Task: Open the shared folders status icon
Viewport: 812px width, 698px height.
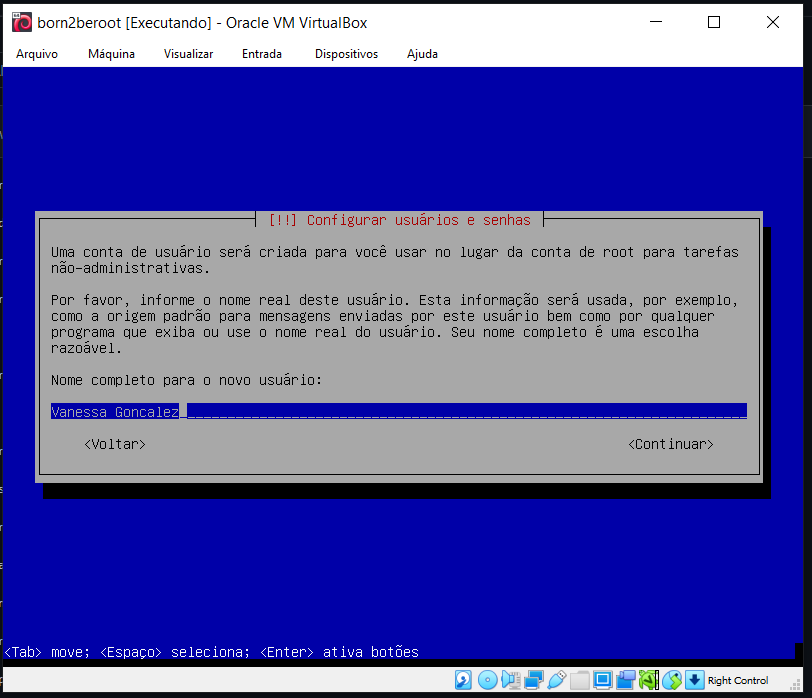Action: (x=580, y=680)
